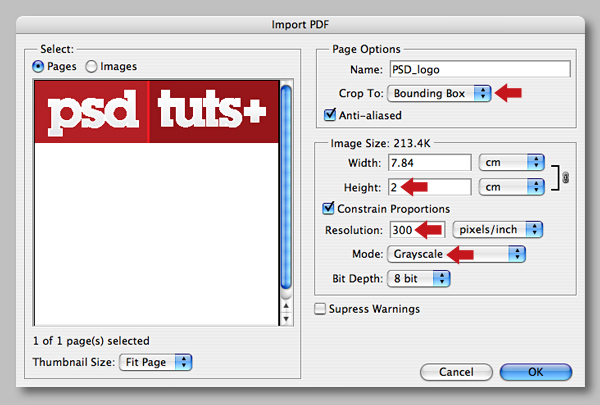Click the OK button
The image size is (600, 405).
(536, 372)
